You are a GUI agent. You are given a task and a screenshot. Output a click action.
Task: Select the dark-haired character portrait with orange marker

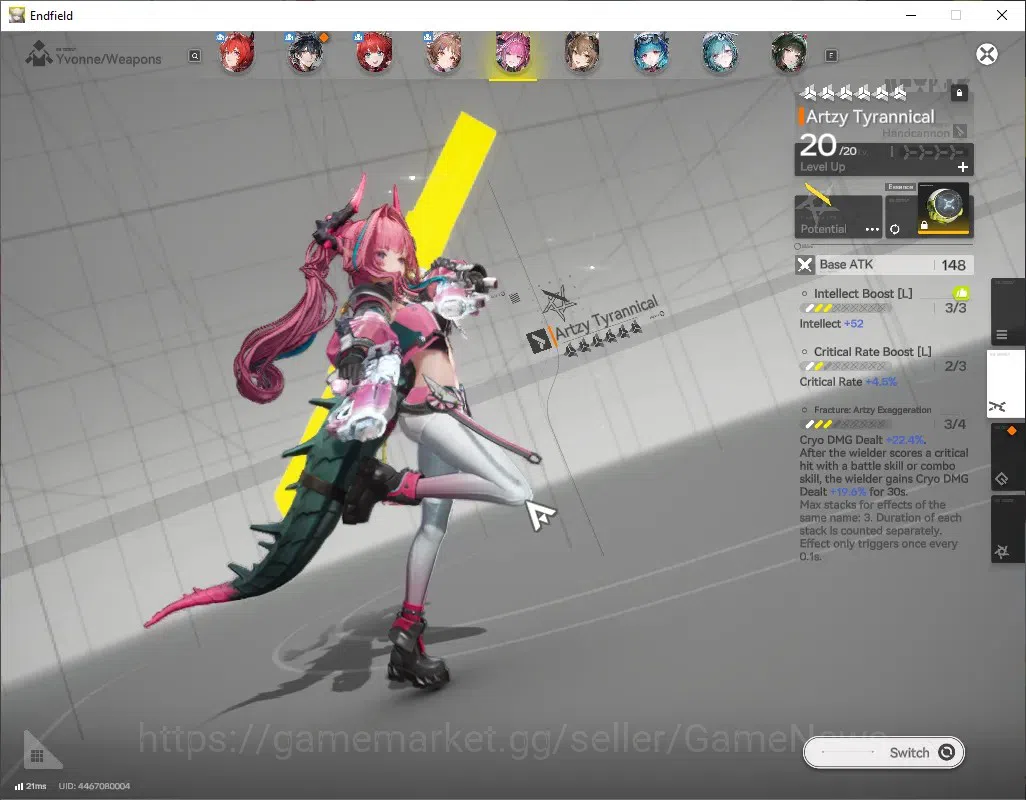click(306, 52)
